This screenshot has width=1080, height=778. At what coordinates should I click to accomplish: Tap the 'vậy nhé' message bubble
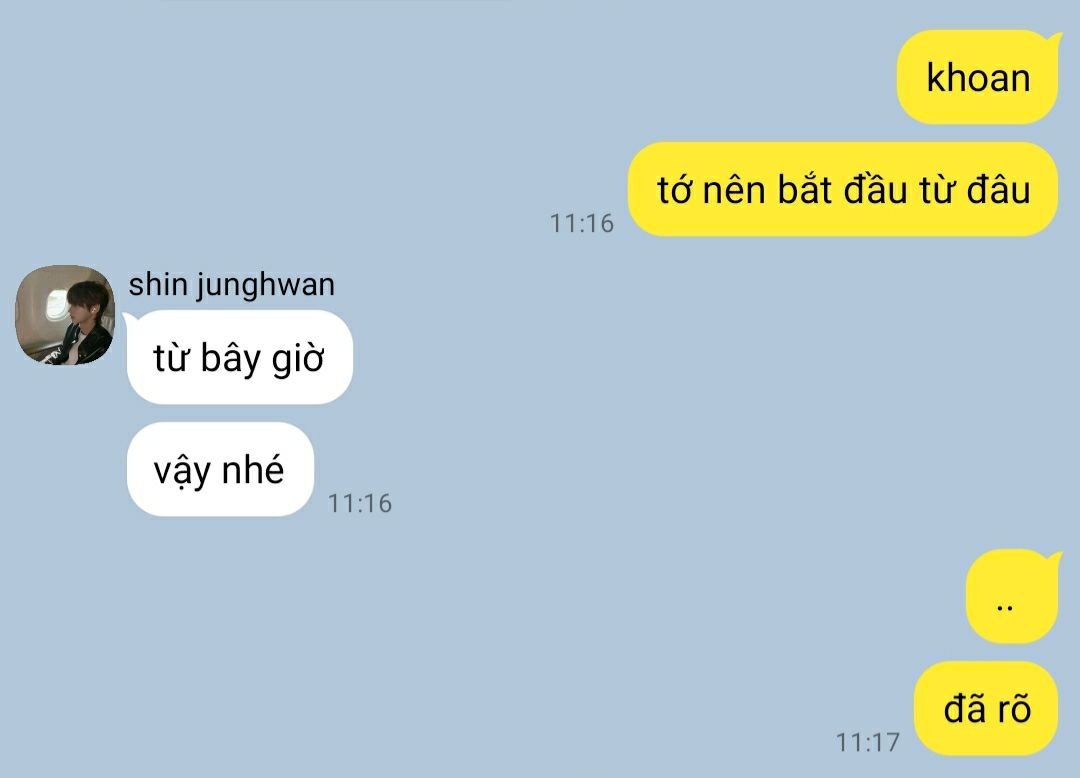coord(220,470)
